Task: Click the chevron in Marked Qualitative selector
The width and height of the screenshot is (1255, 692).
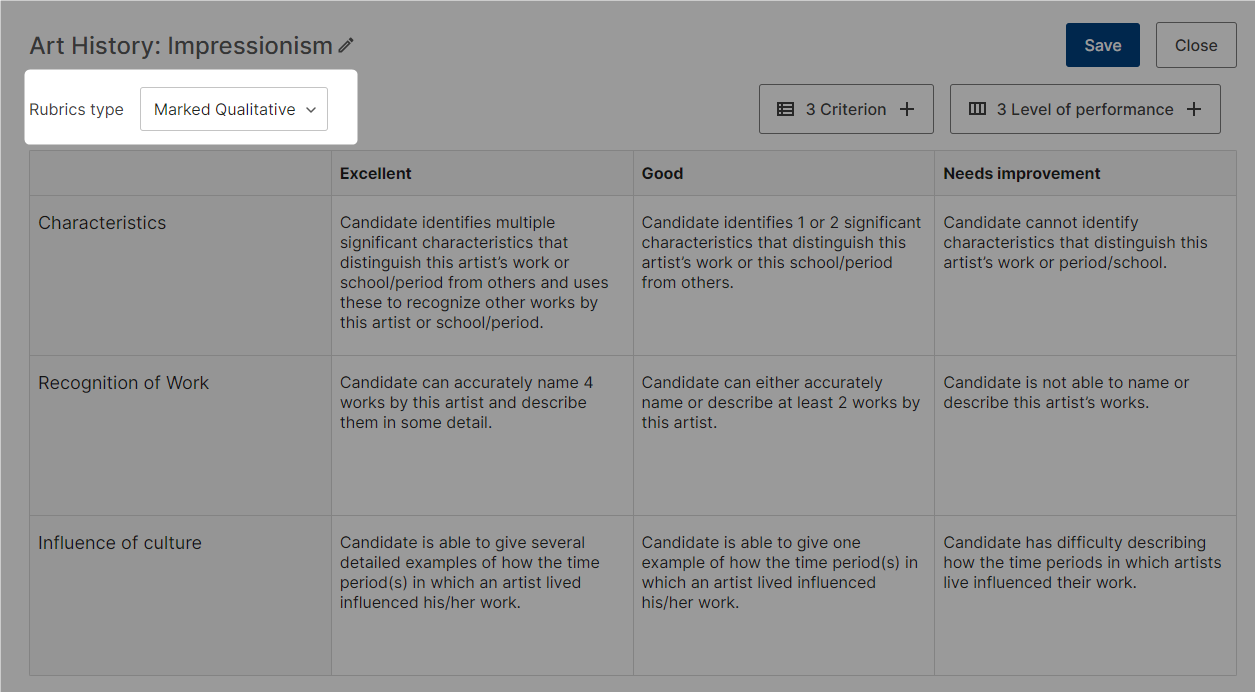Action: (x=310, y=110)
